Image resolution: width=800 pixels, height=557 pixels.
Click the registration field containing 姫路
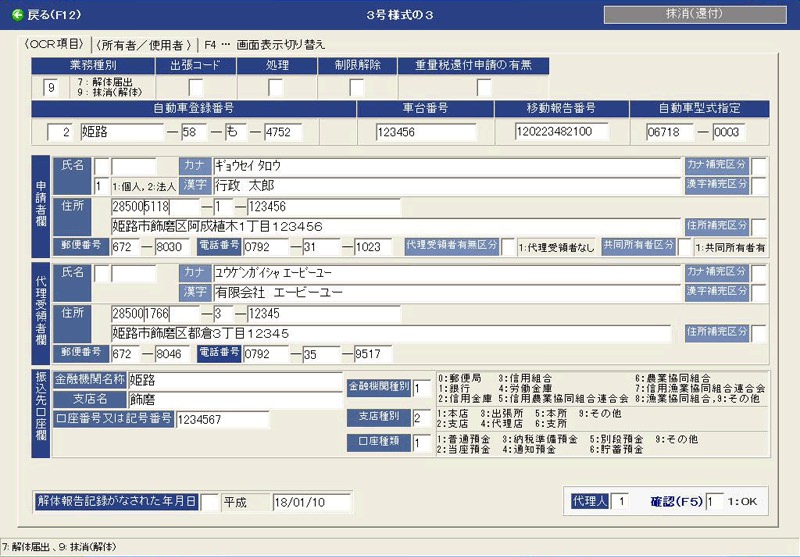(x=122, y=132)
